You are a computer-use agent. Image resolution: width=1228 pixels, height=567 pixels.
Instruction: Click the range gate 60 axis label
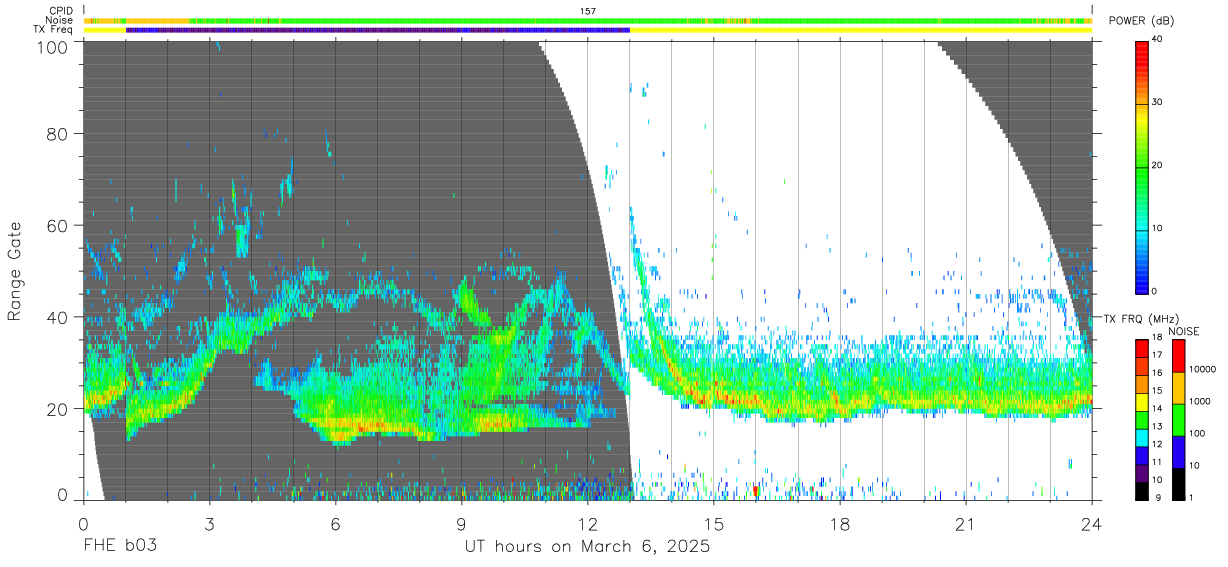[58, 226]
